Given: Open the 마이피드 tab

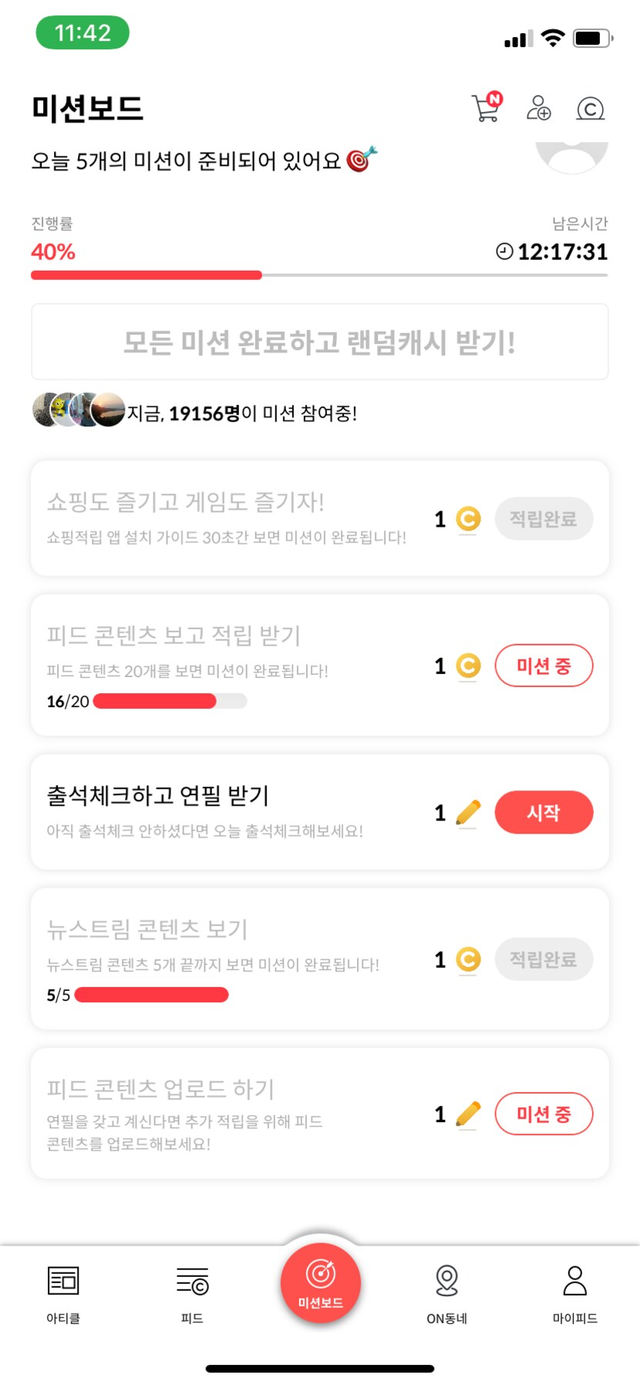Looking at the screenshot, I should click(575, 1293).
